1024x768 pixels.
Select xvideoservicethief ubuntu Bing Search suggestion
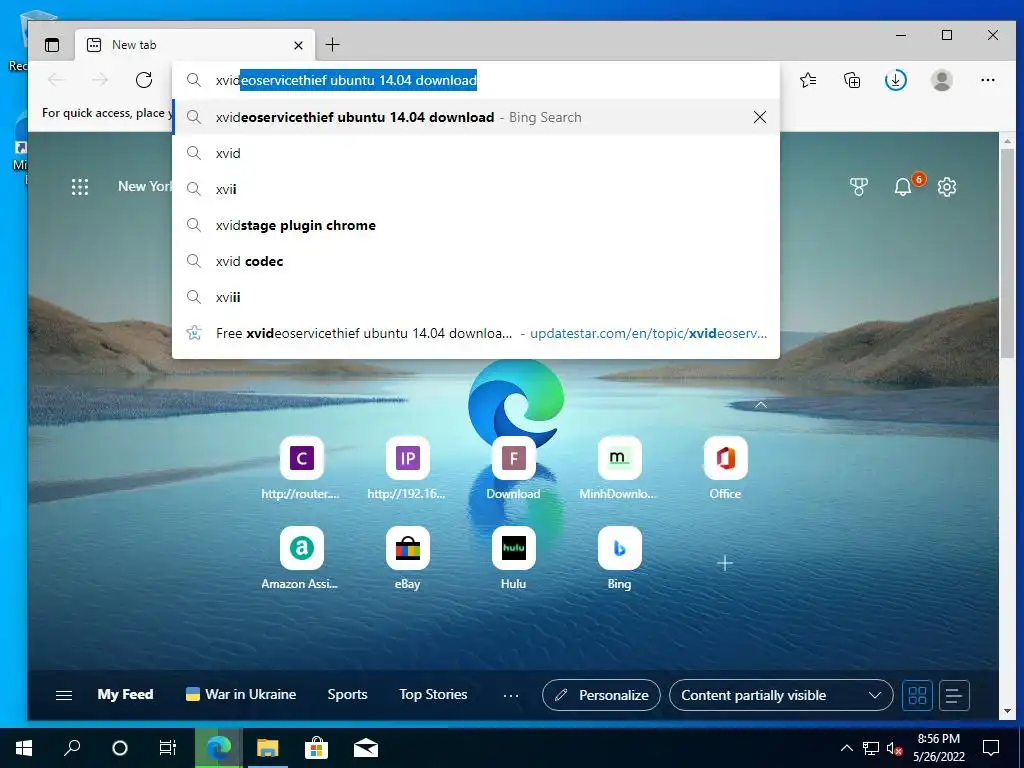click(x=476, y=117)
